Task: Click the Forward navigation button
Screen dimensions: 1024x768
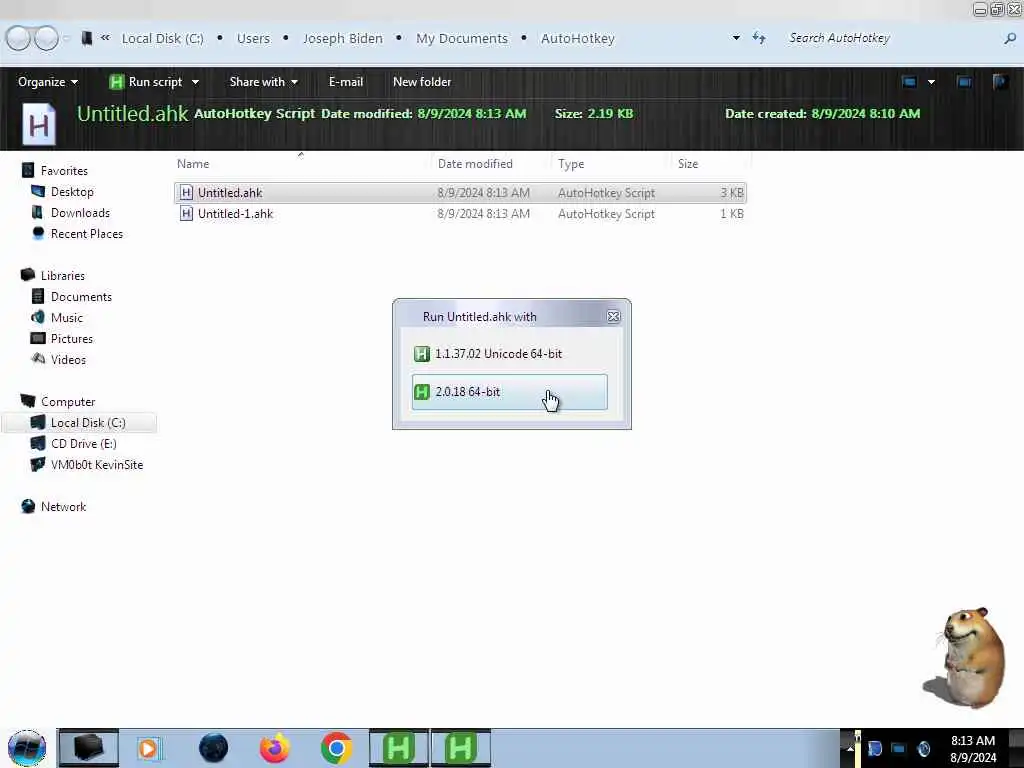Action: click(46, 38)
